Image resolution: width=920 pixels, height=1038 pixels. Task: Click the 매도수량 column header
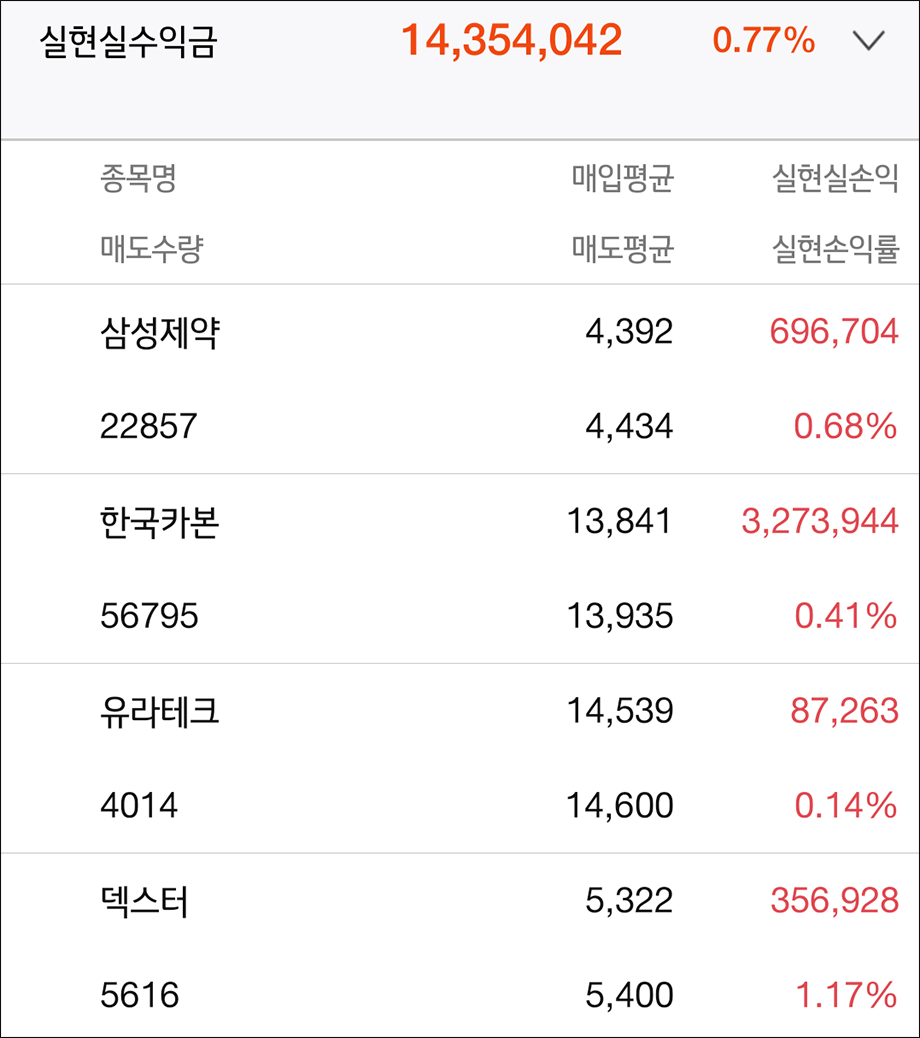click(152, 248)
